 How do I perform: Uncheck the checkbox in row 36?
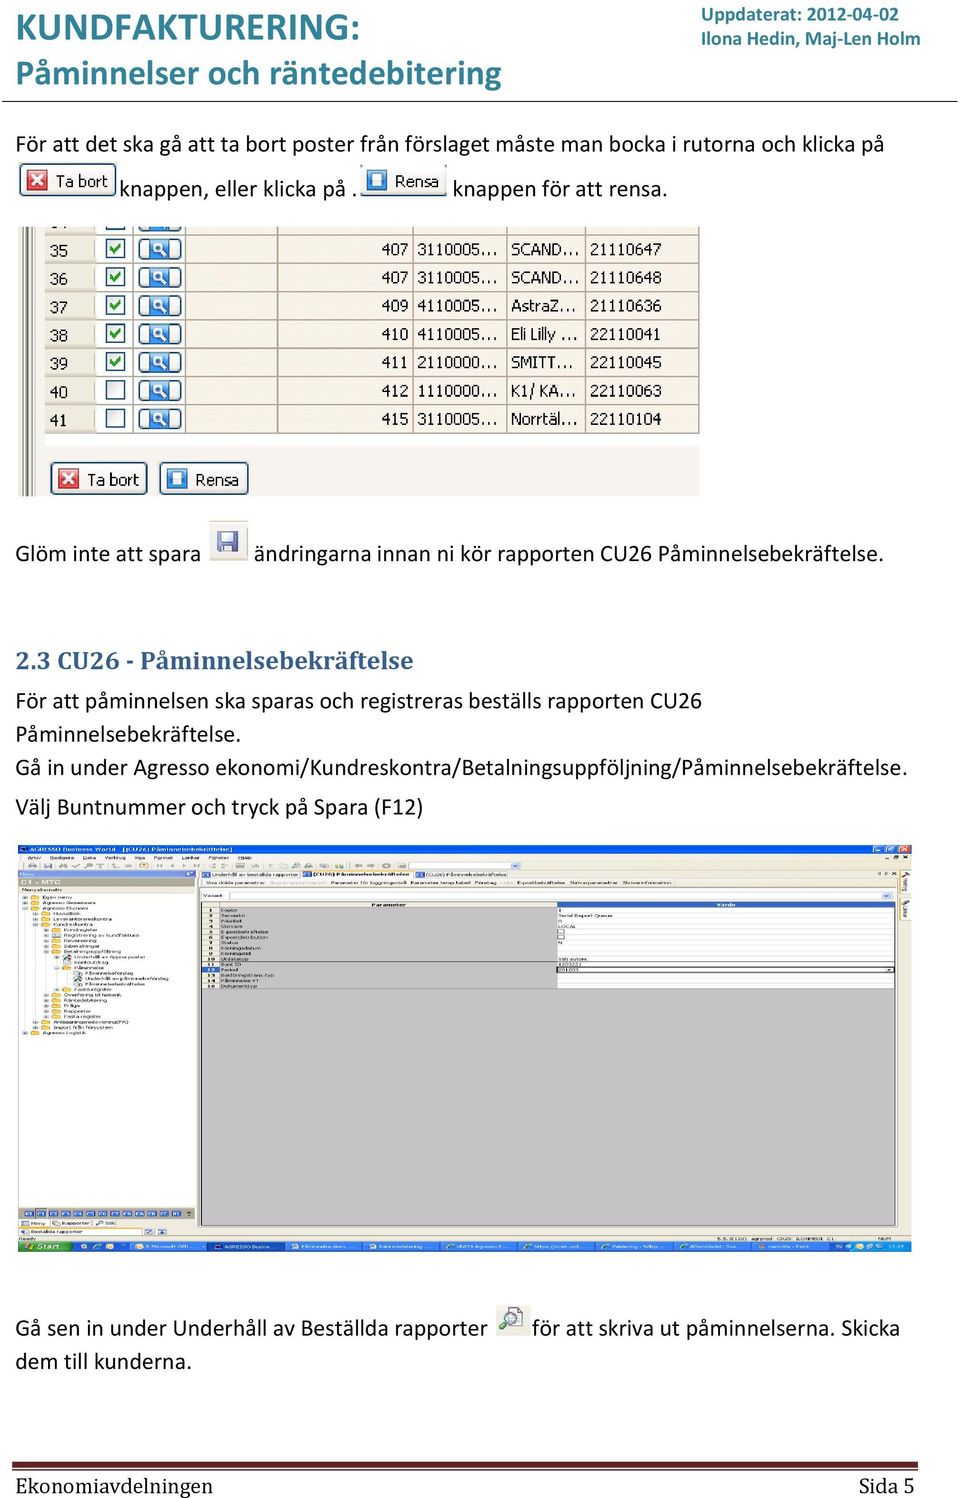[x=116, y=276]
